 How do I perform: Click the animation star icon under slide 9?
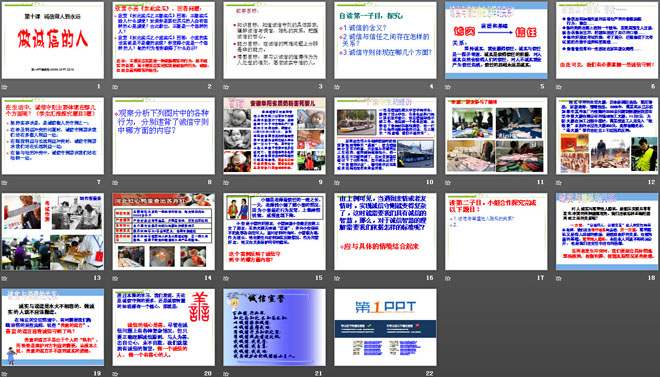pos(226,183)
